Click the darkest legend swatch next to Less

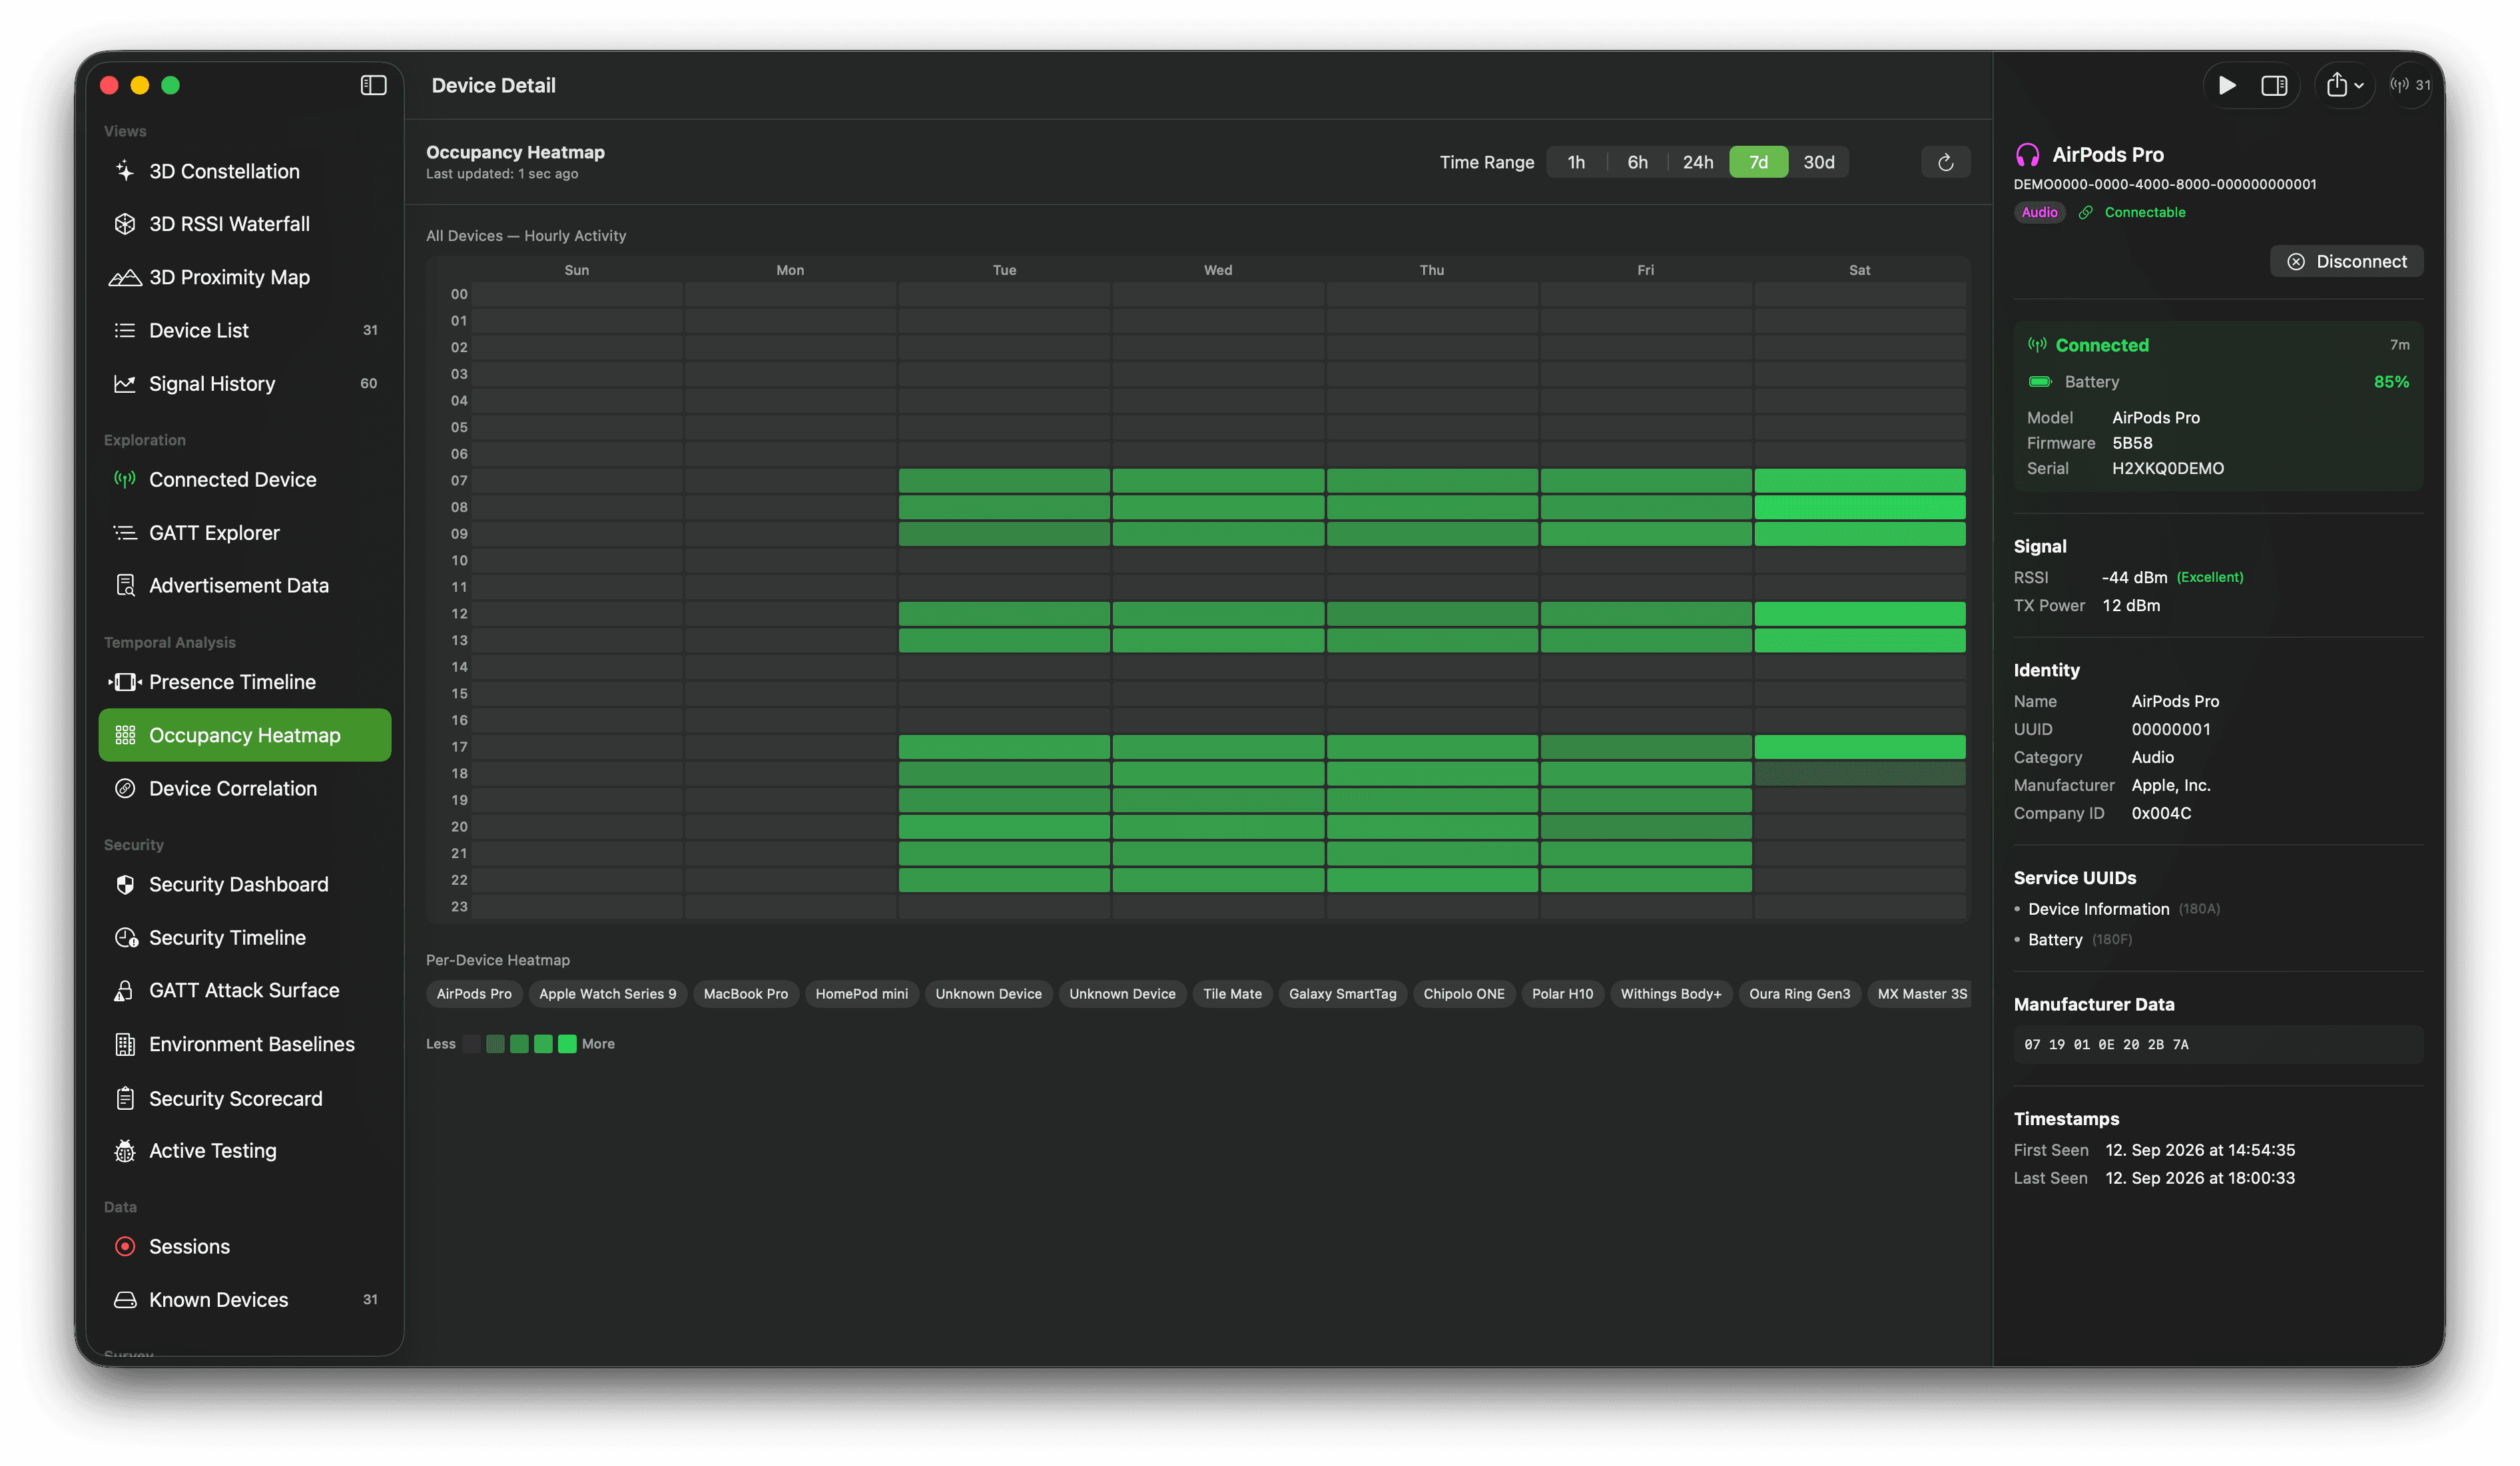click(x=471, y=1043)
